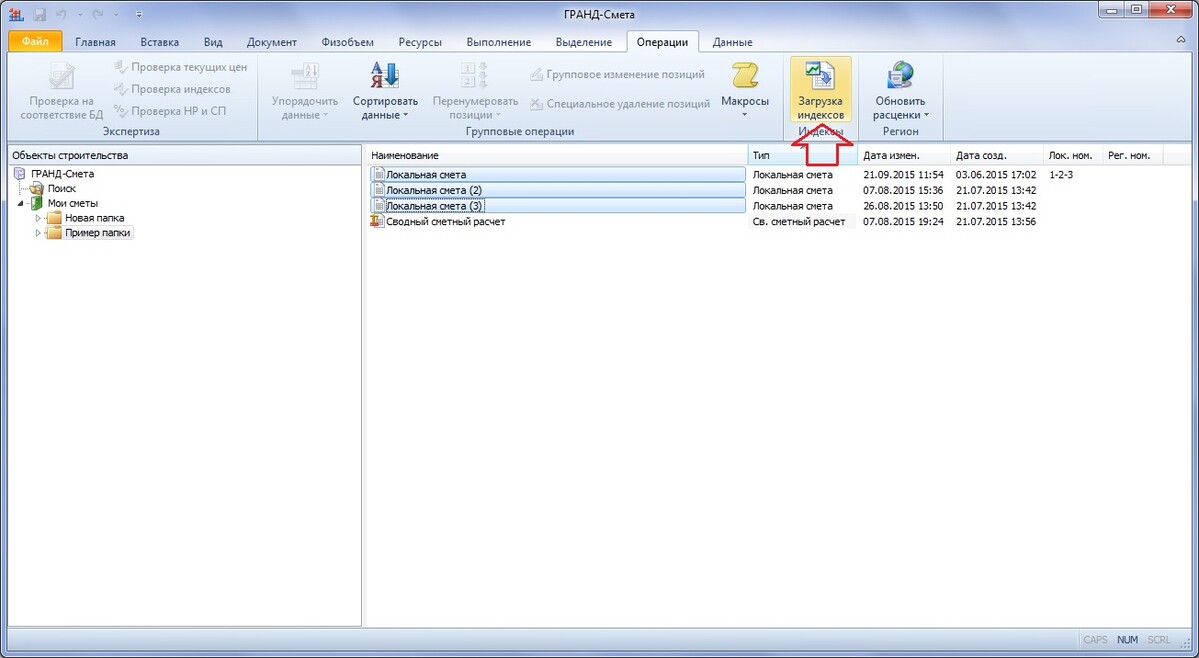Click the NUM indicator in status bar

click(x=1127, y=640)
